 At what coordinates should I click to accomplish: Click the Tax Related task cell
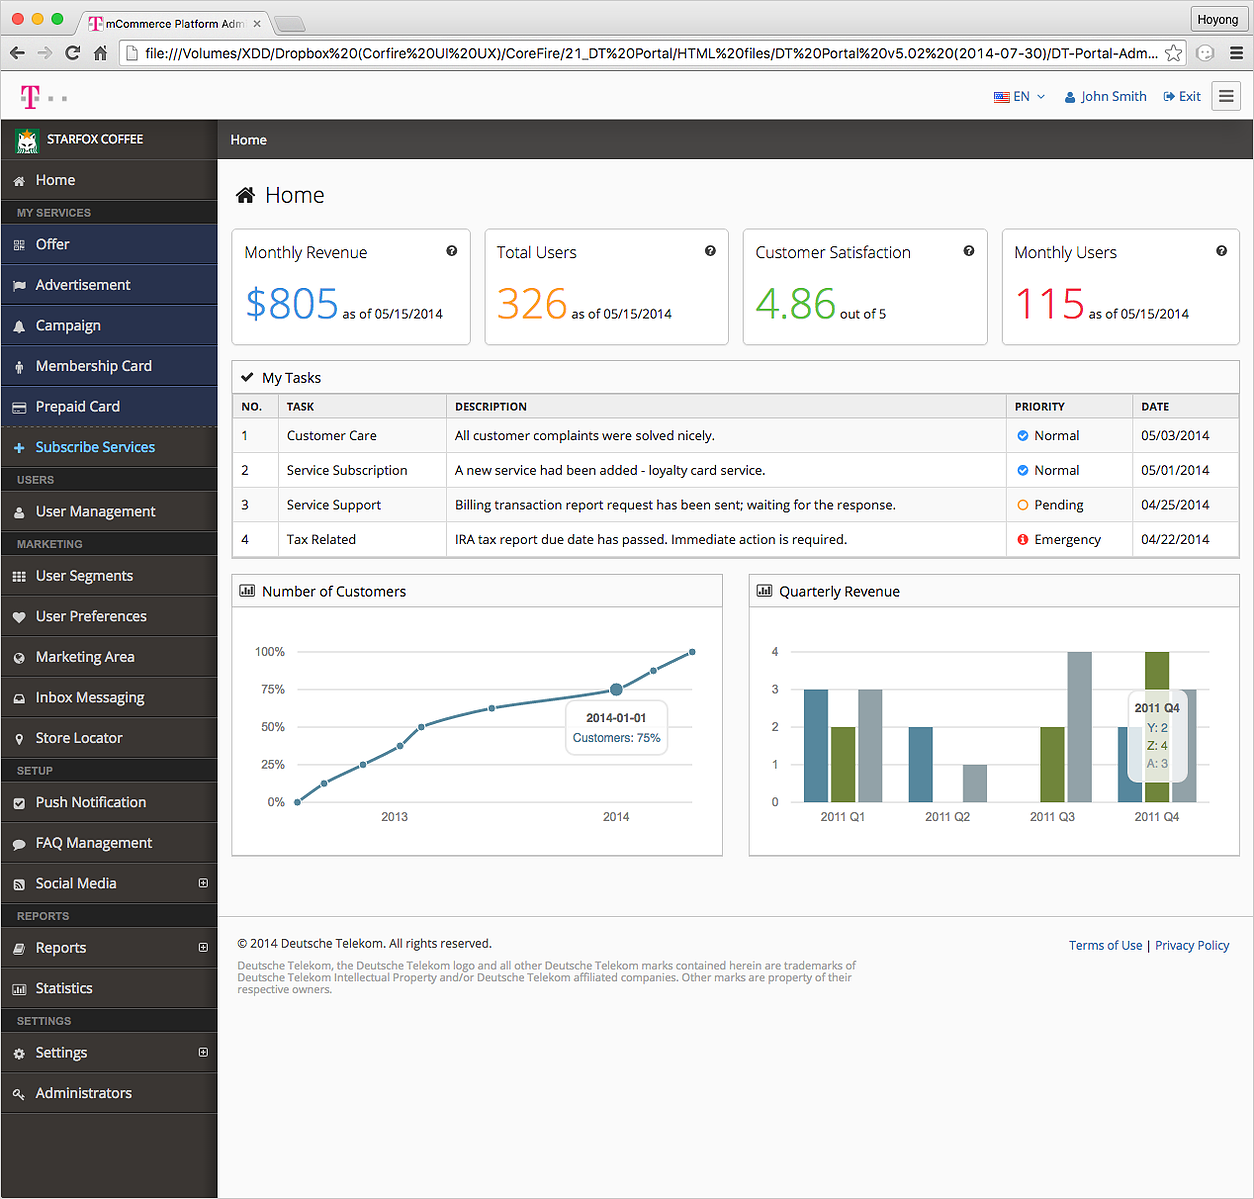pos(362,539)
